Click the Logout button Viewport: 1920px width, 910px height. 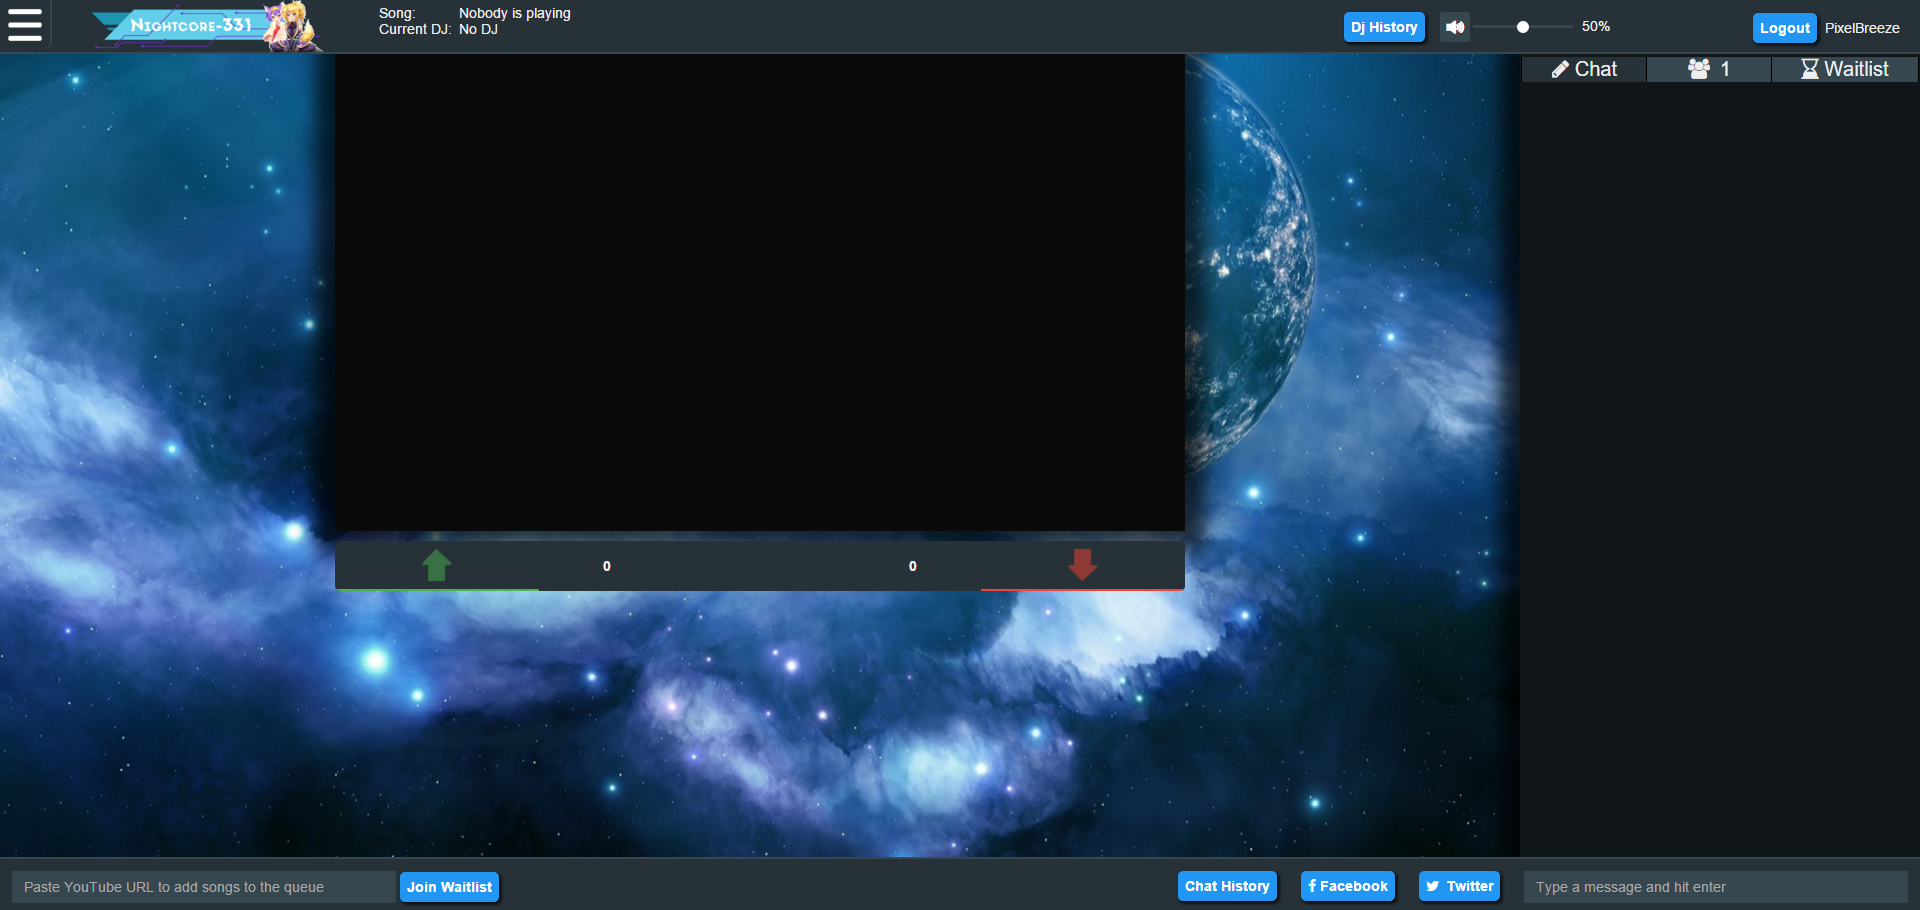pos(1784,27)
